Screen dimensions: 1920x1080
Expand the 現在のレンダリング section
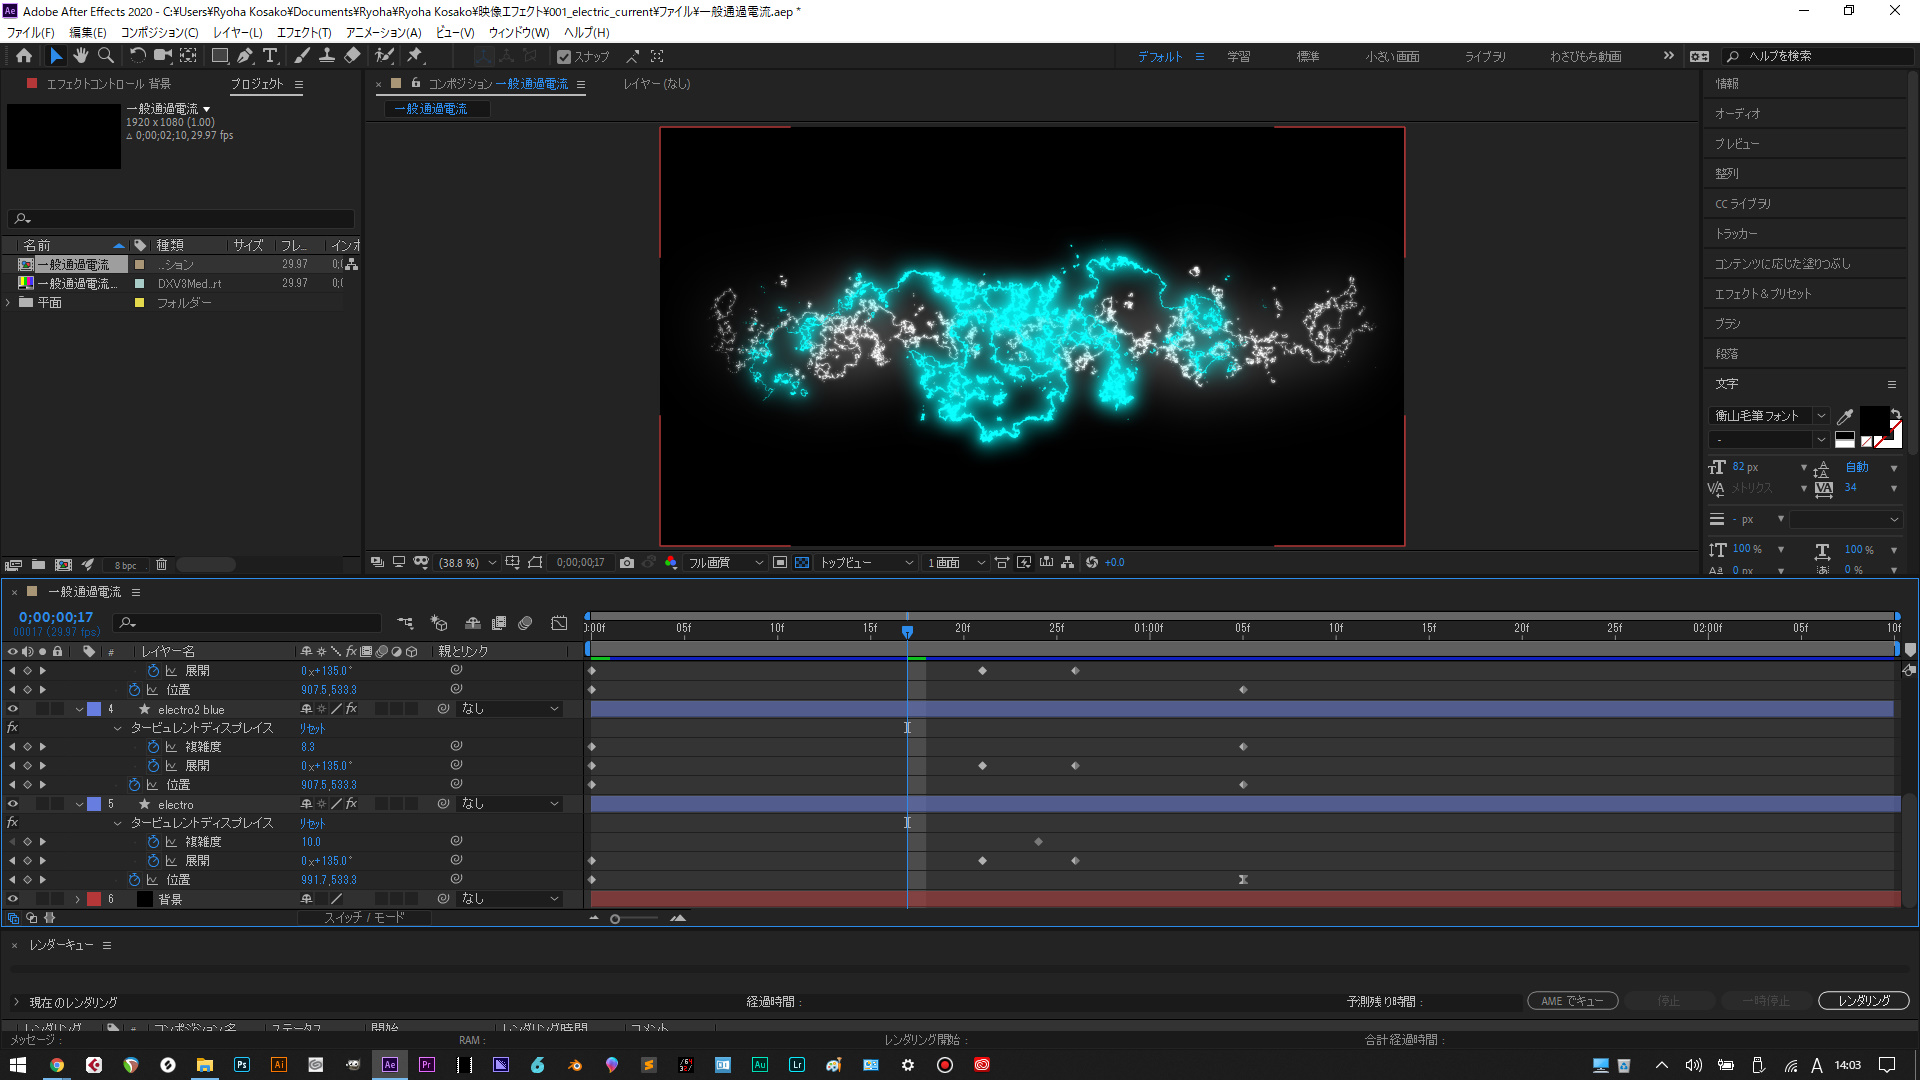pos(16,1002)
